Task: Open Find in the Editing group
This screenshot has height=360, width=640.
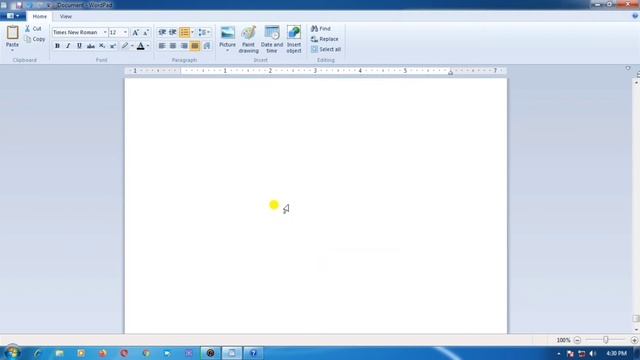Action: [321, 29]
